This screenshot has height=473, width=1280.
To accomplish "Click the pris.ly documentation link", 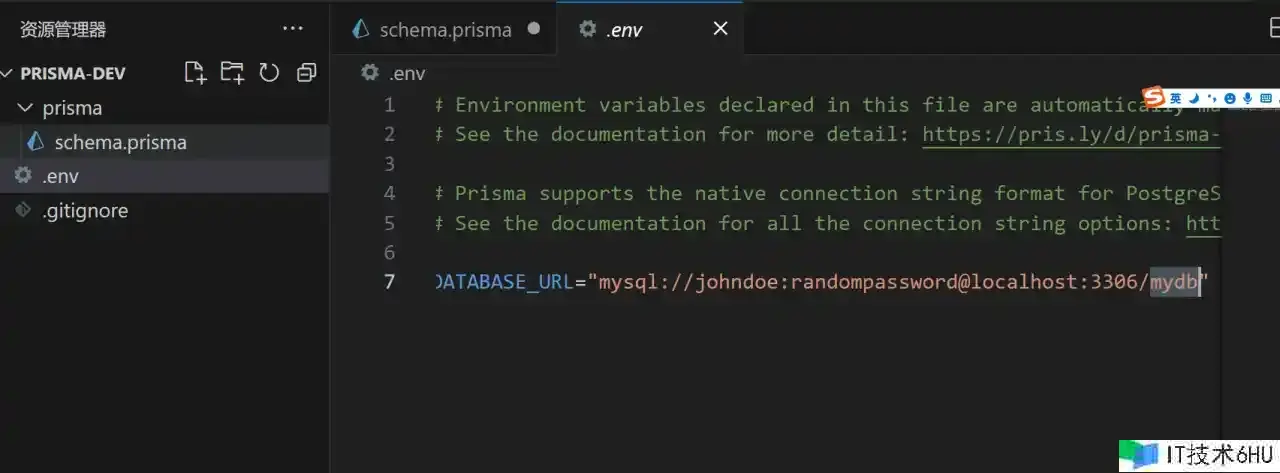I will coord(1070,134).
